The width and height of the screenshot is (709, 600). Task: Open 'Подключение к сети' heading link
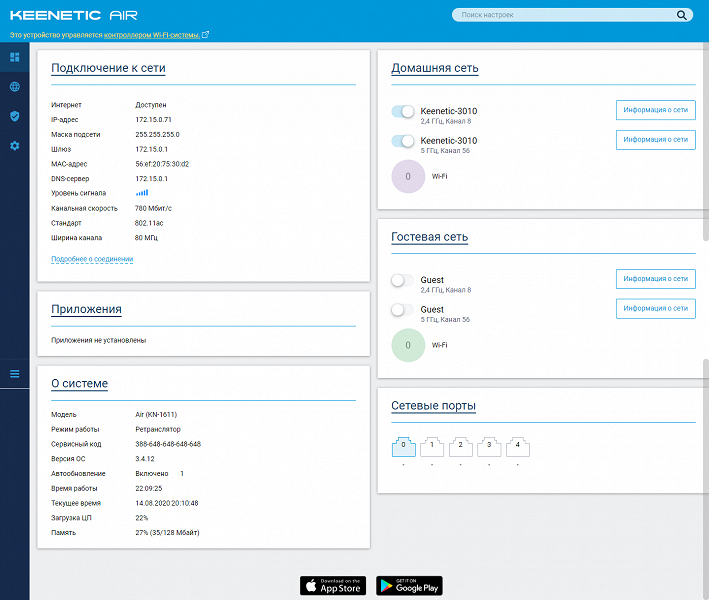108,68
